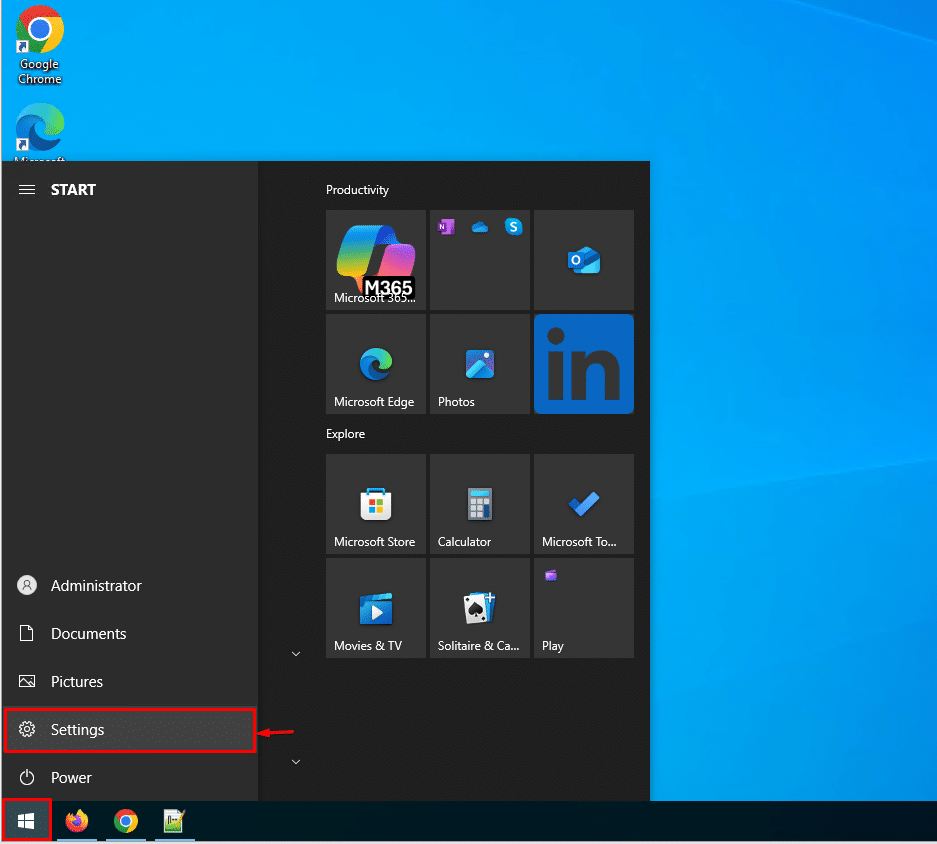Open the Microsoft 365 Copilot tile

coord(376,259)
